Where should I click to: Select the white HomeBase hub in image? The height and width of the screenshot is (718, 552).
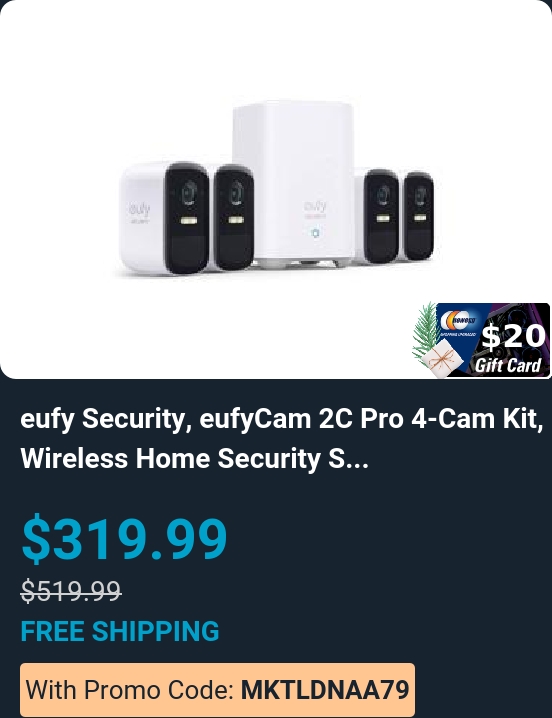coord(294,185)
